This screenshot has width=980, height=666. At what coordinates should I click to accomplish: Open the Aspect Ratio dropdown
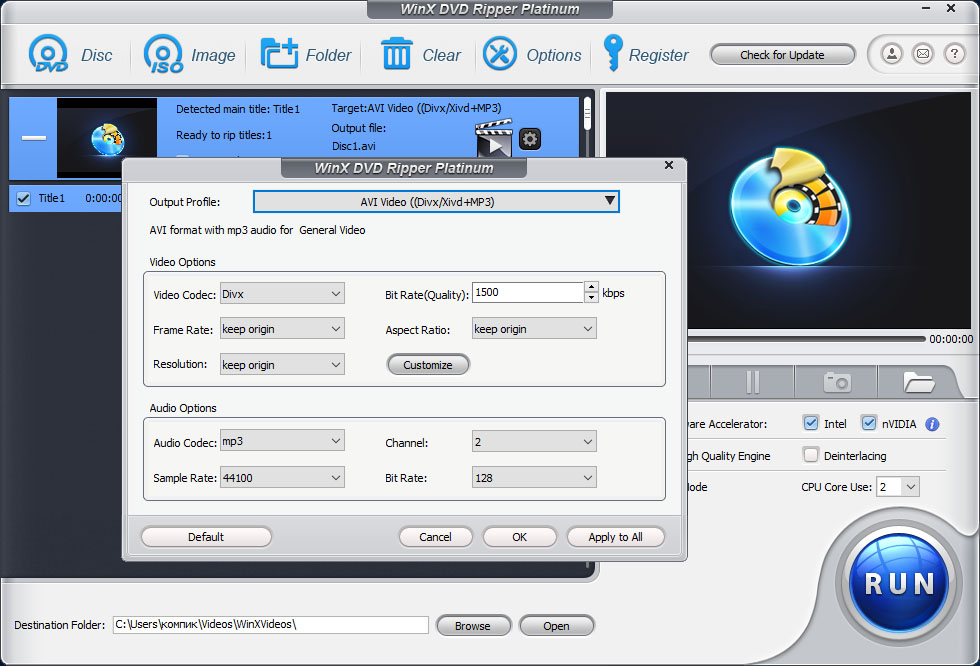coord(534,329)
